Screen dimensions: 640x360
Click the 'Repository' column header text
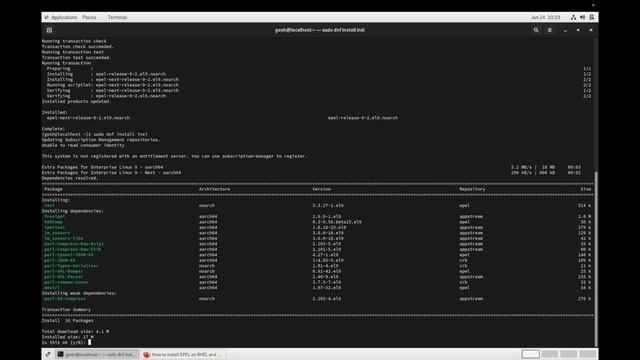click(472, 189)
